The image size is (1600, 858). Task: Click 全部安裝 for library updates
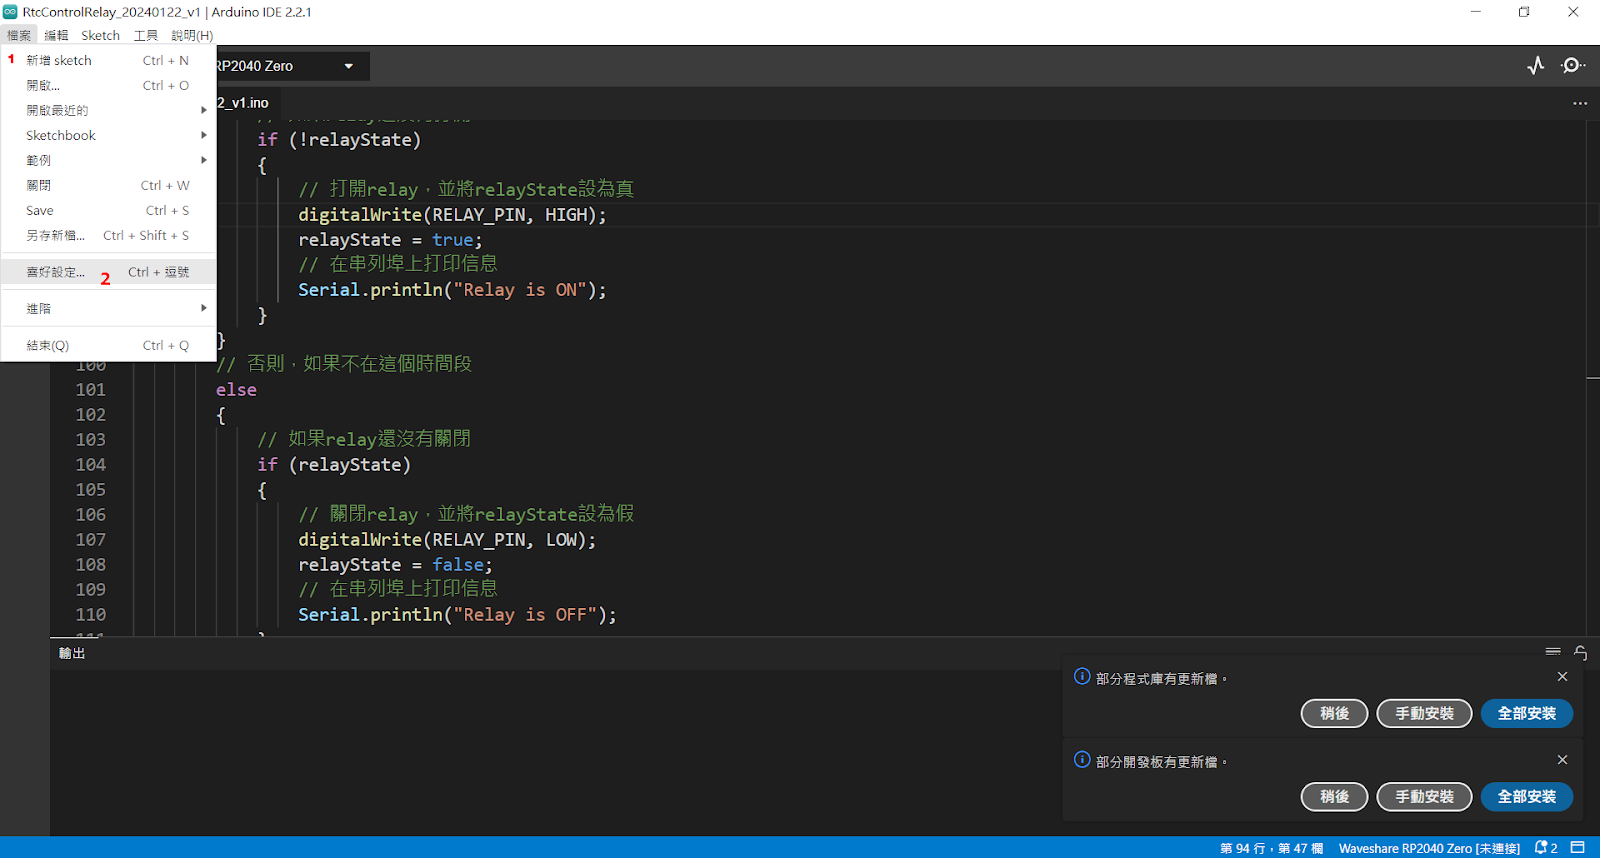[x=1527, y=713]
